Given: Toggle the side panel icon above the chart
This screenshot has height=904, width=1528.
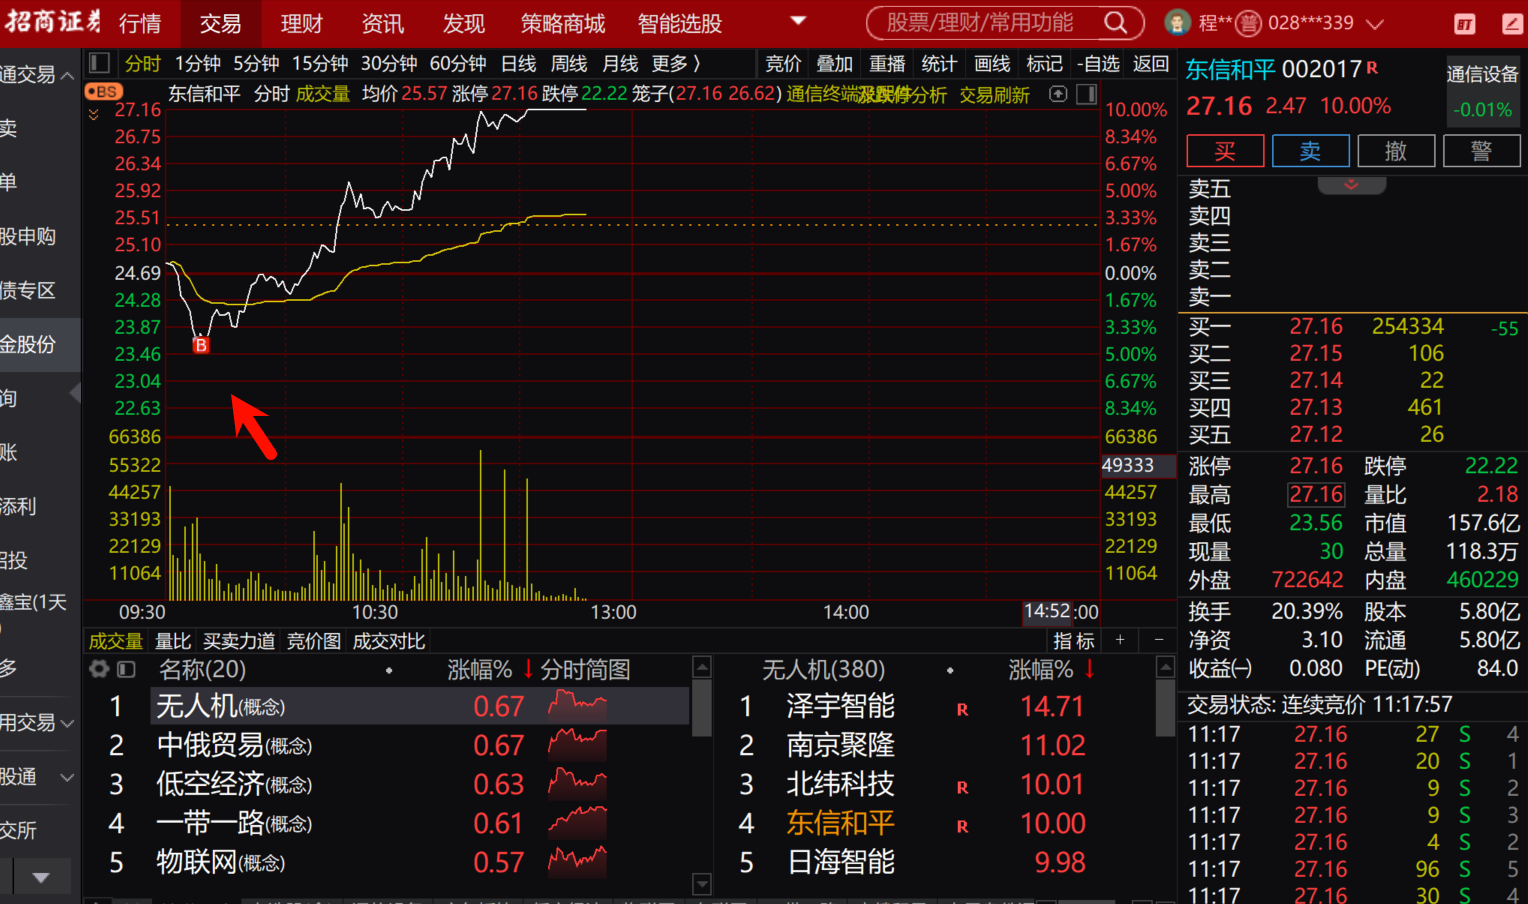Looking at the screenshot, I should (x=1087, y=94).
